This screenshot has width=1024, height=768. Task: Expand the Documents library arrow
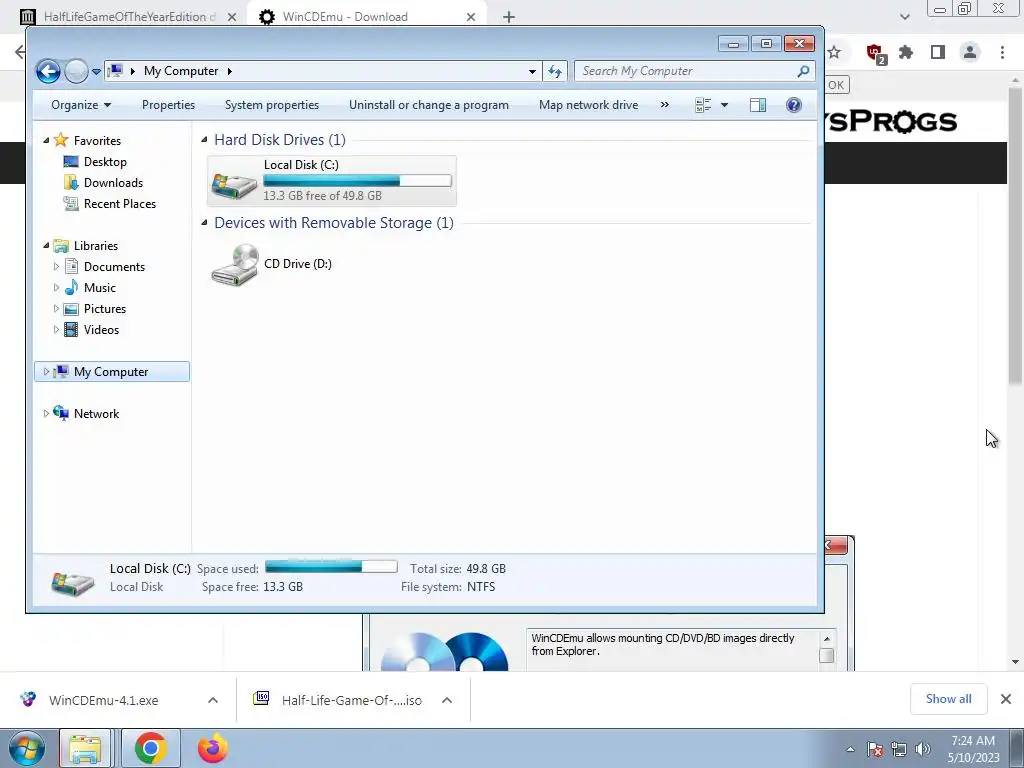point(56,266)
